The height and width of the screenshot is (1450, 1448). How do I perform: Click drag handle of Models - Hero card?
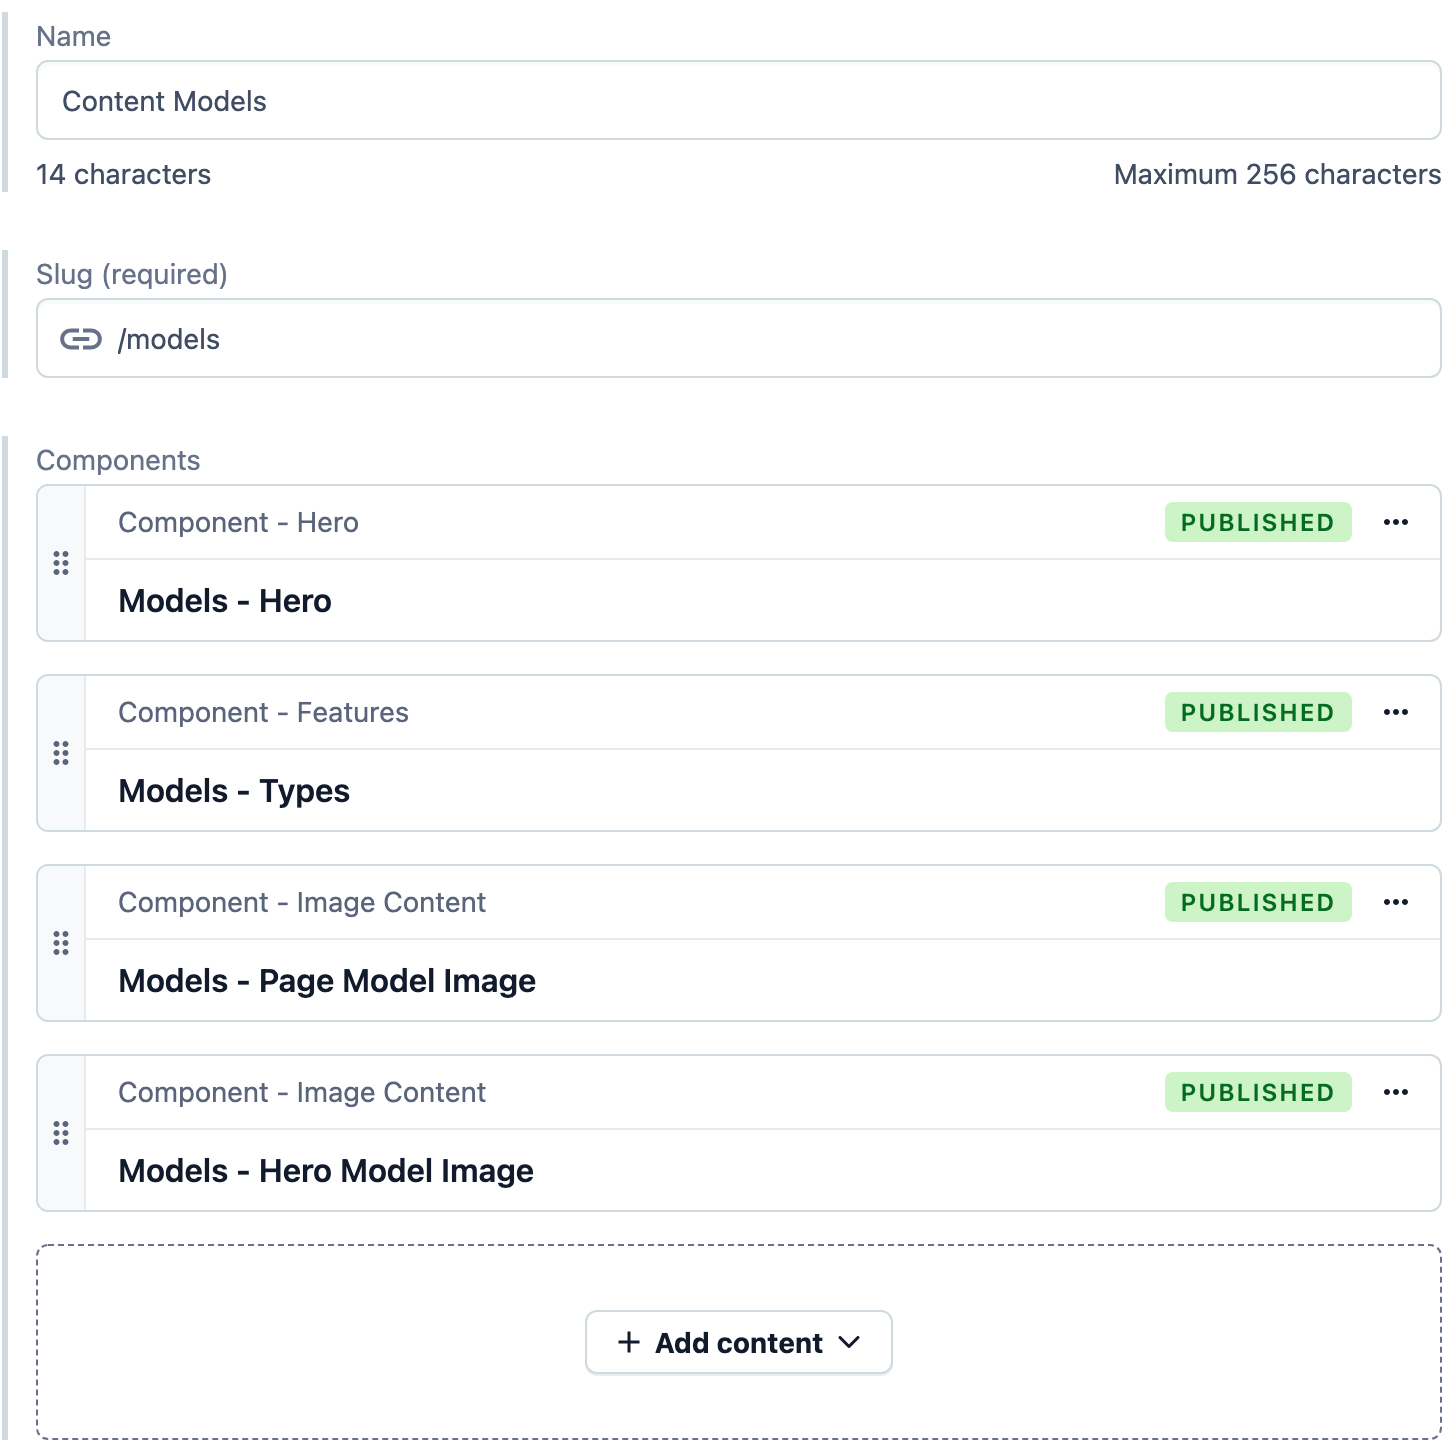point(61,563)
